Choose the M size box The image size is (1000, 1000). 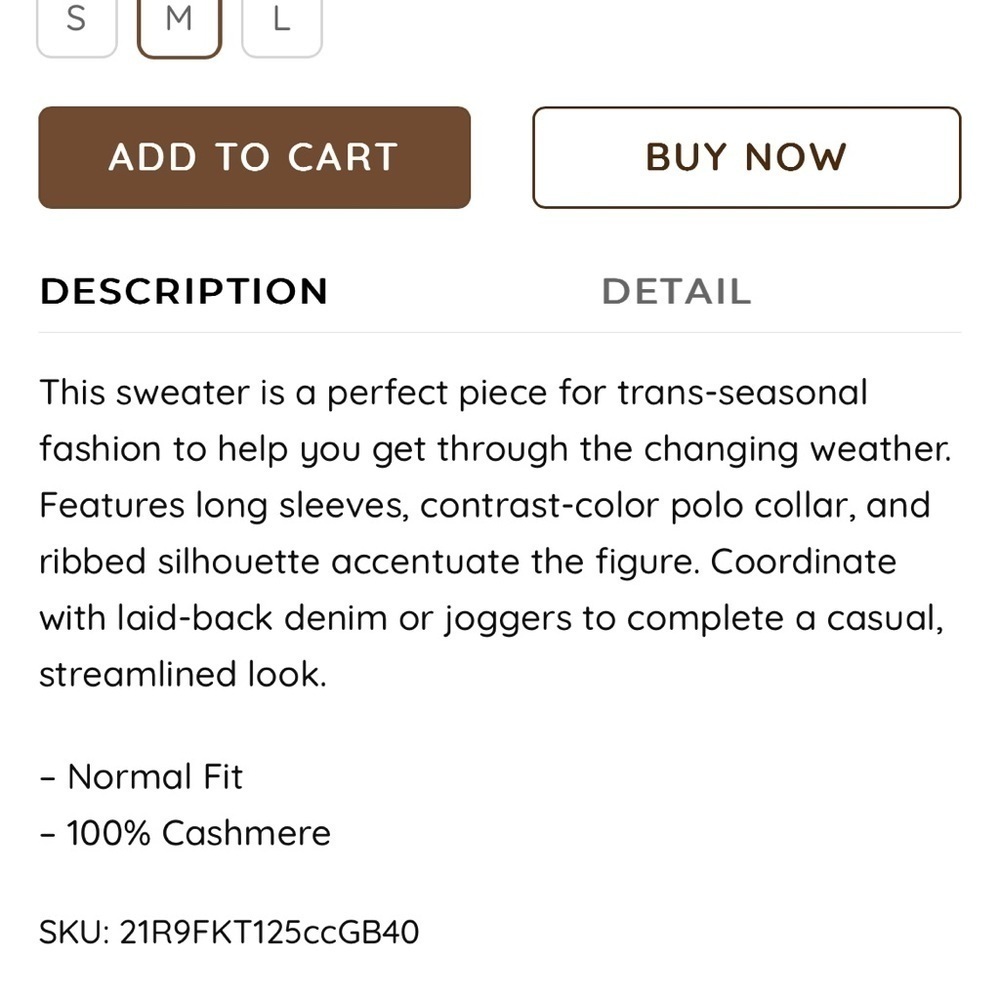(179, 26)
